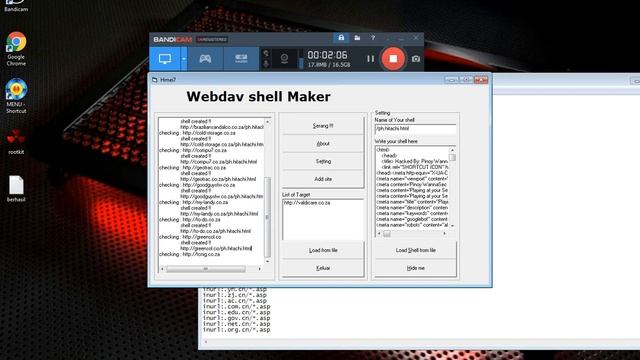Image resolution: width=640 pixels, height=360 pixels.
Task: Toggle the microphone icon in Bandicam
Action: (x=266, y=64)
